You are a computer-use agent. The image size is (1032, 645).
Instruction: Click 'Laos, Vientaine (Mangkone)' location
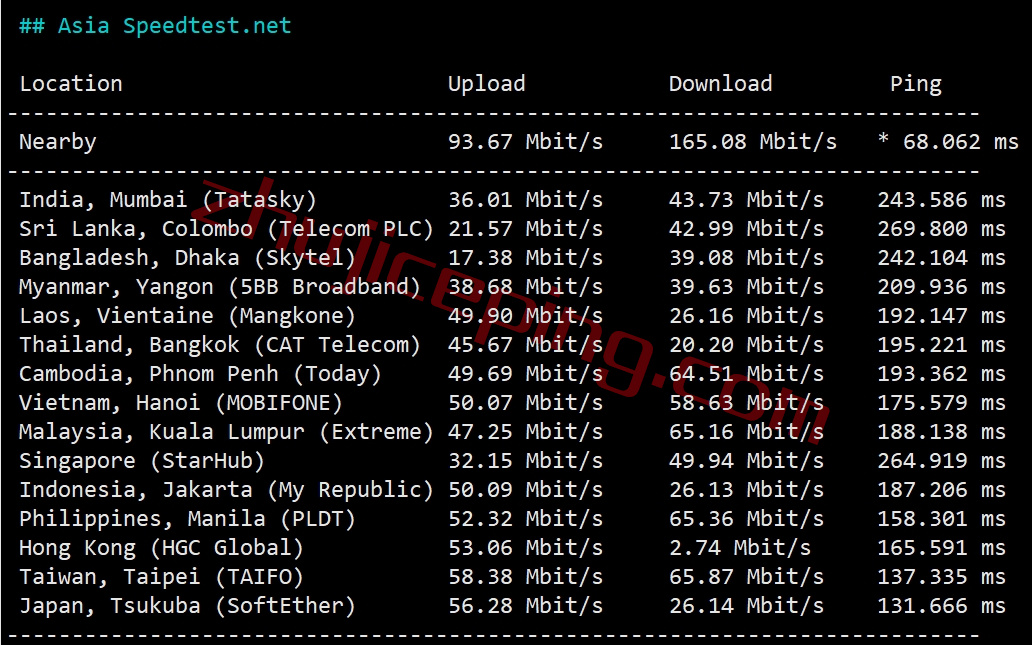[188, 315]
